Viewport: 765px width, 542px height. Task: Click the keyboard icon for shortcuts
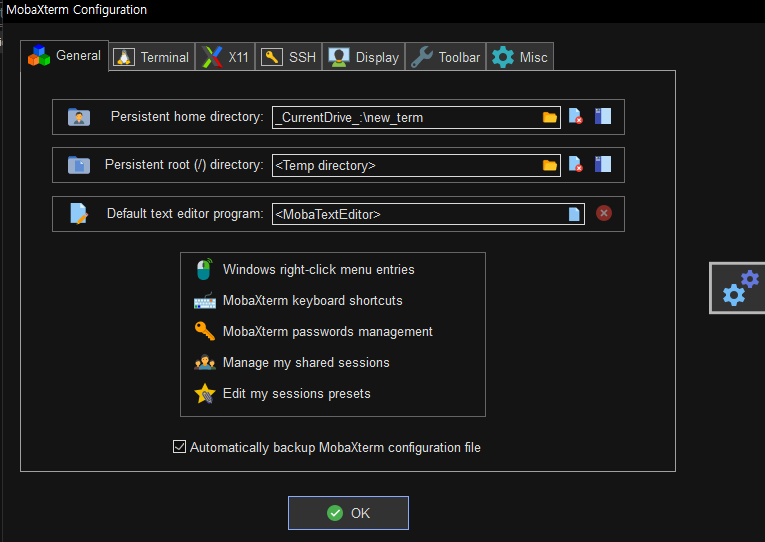point(205,301)
